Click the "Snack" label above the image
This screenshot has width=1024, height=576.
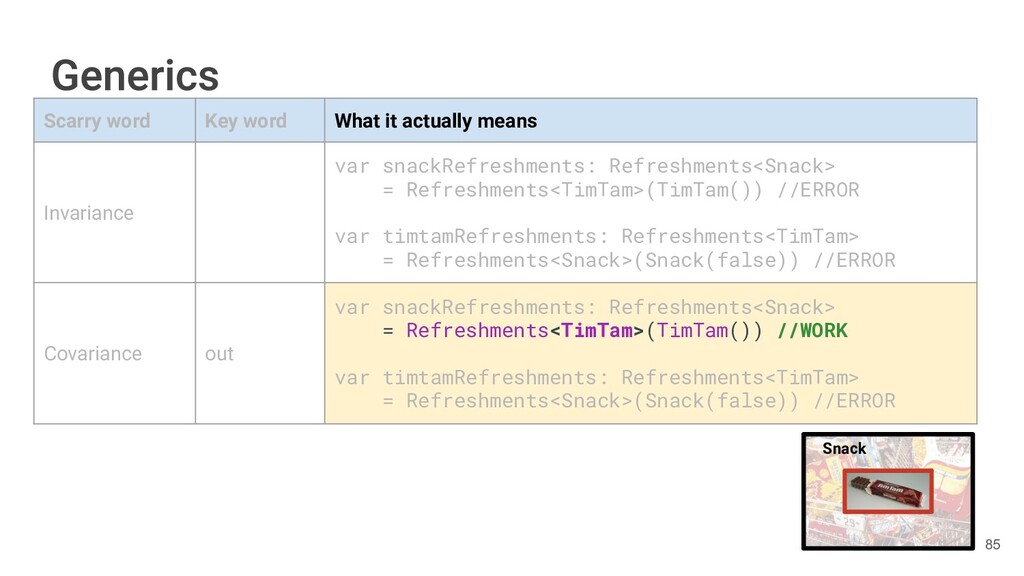pos(844,448)
